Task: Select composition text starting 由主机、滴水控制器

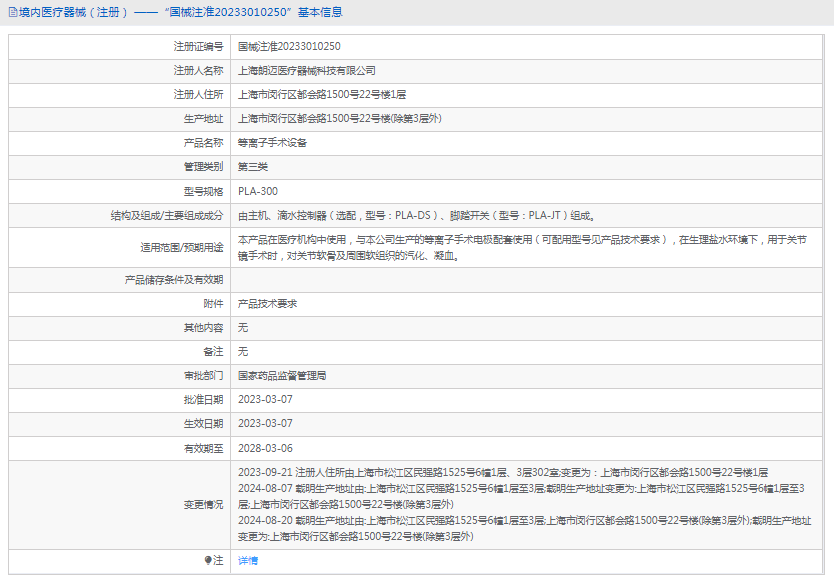Action: (x=416, y=215)
